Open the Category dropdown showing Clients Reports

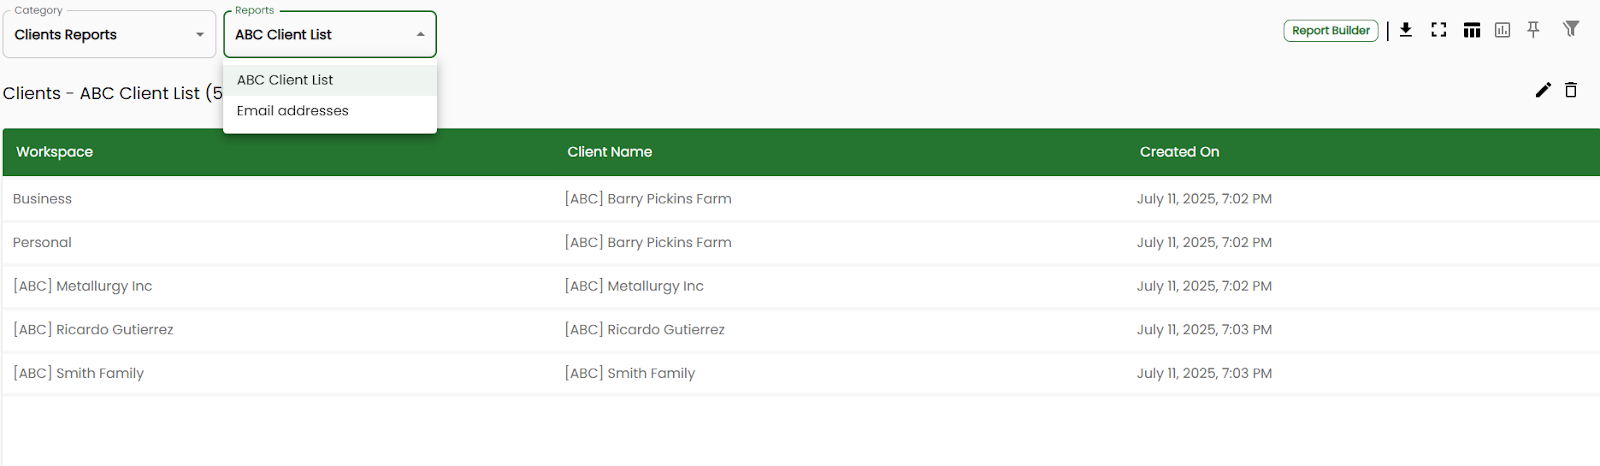click(x=109, y=34)
